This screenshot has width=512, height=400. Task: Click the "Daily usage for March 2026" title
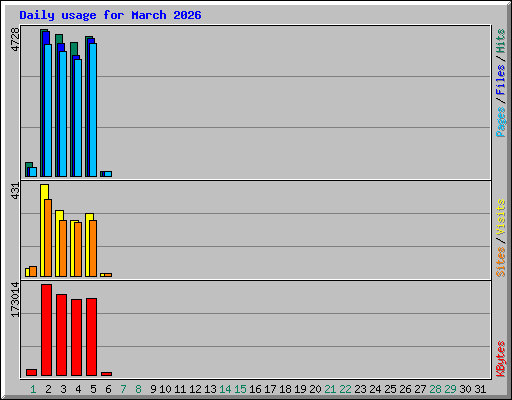click(x=110, y=15)
